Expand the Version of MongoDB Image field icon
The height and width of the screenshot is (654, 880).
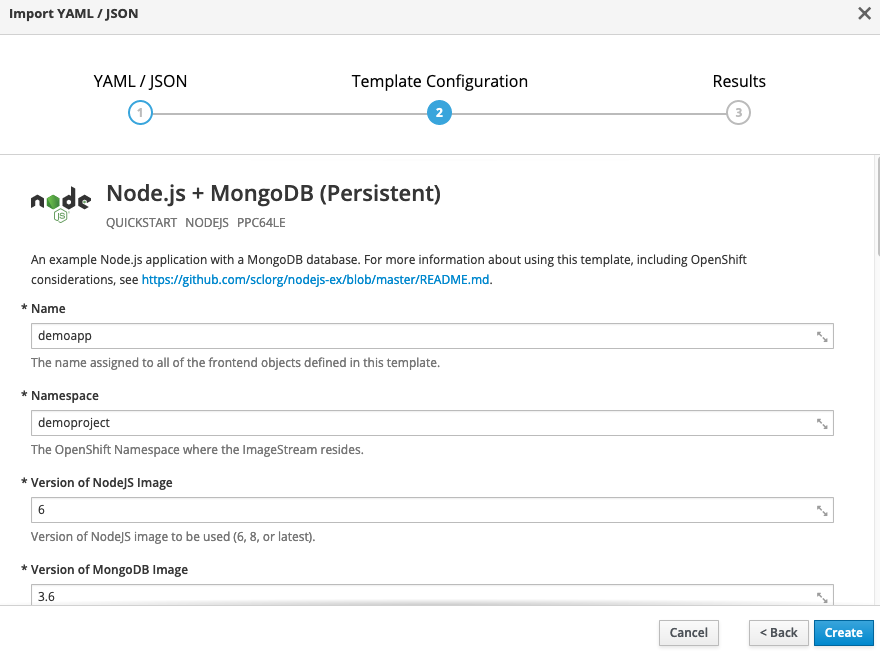[822, 598]
